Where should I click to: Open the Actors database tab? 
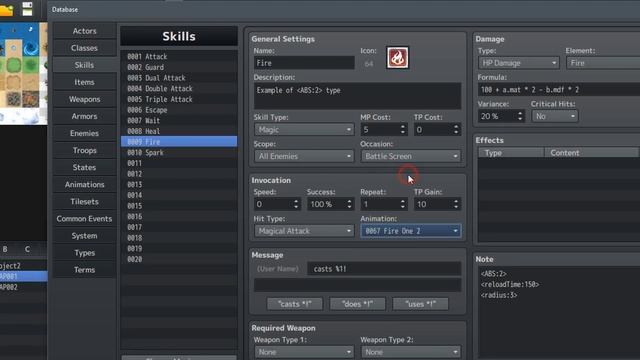coord(84,31)
